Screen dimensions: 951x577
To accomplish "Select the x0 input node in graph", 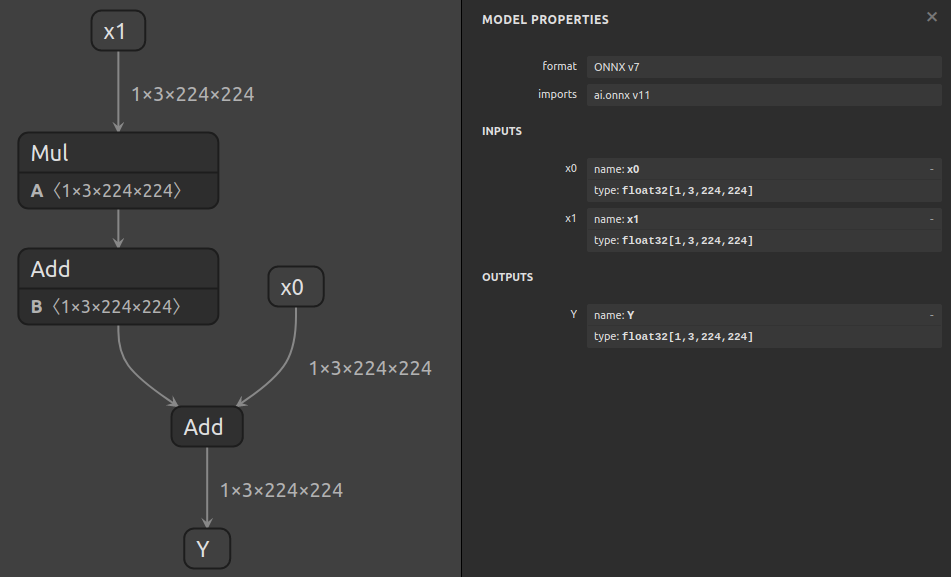I will (x=296, y=288).
